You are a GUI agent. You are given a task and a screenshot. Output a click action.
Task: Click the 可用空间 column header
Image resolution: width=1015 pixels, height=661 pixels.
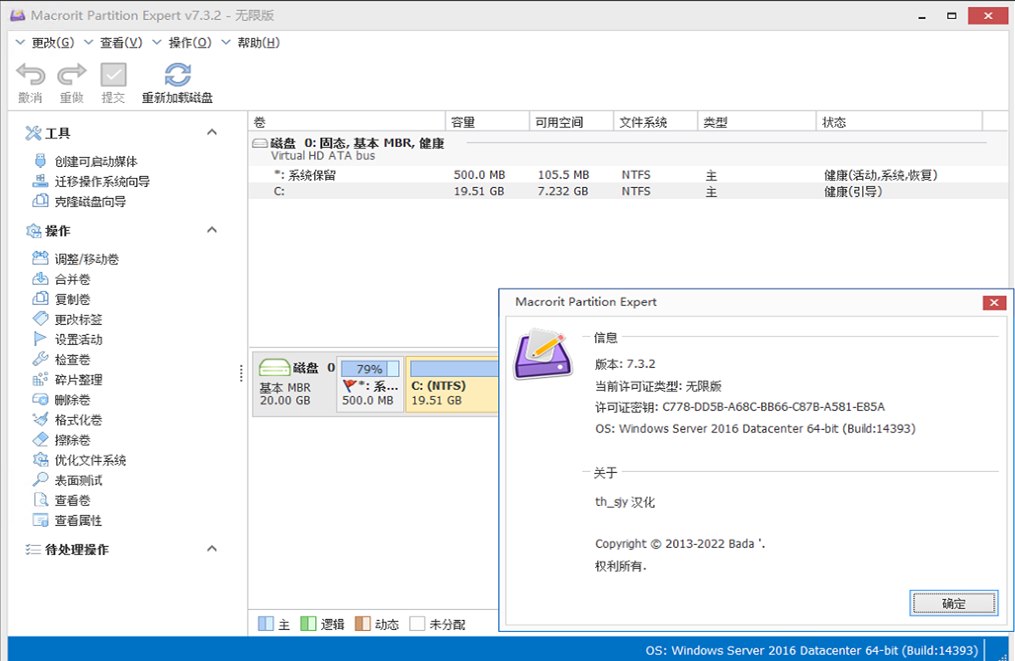572,122
